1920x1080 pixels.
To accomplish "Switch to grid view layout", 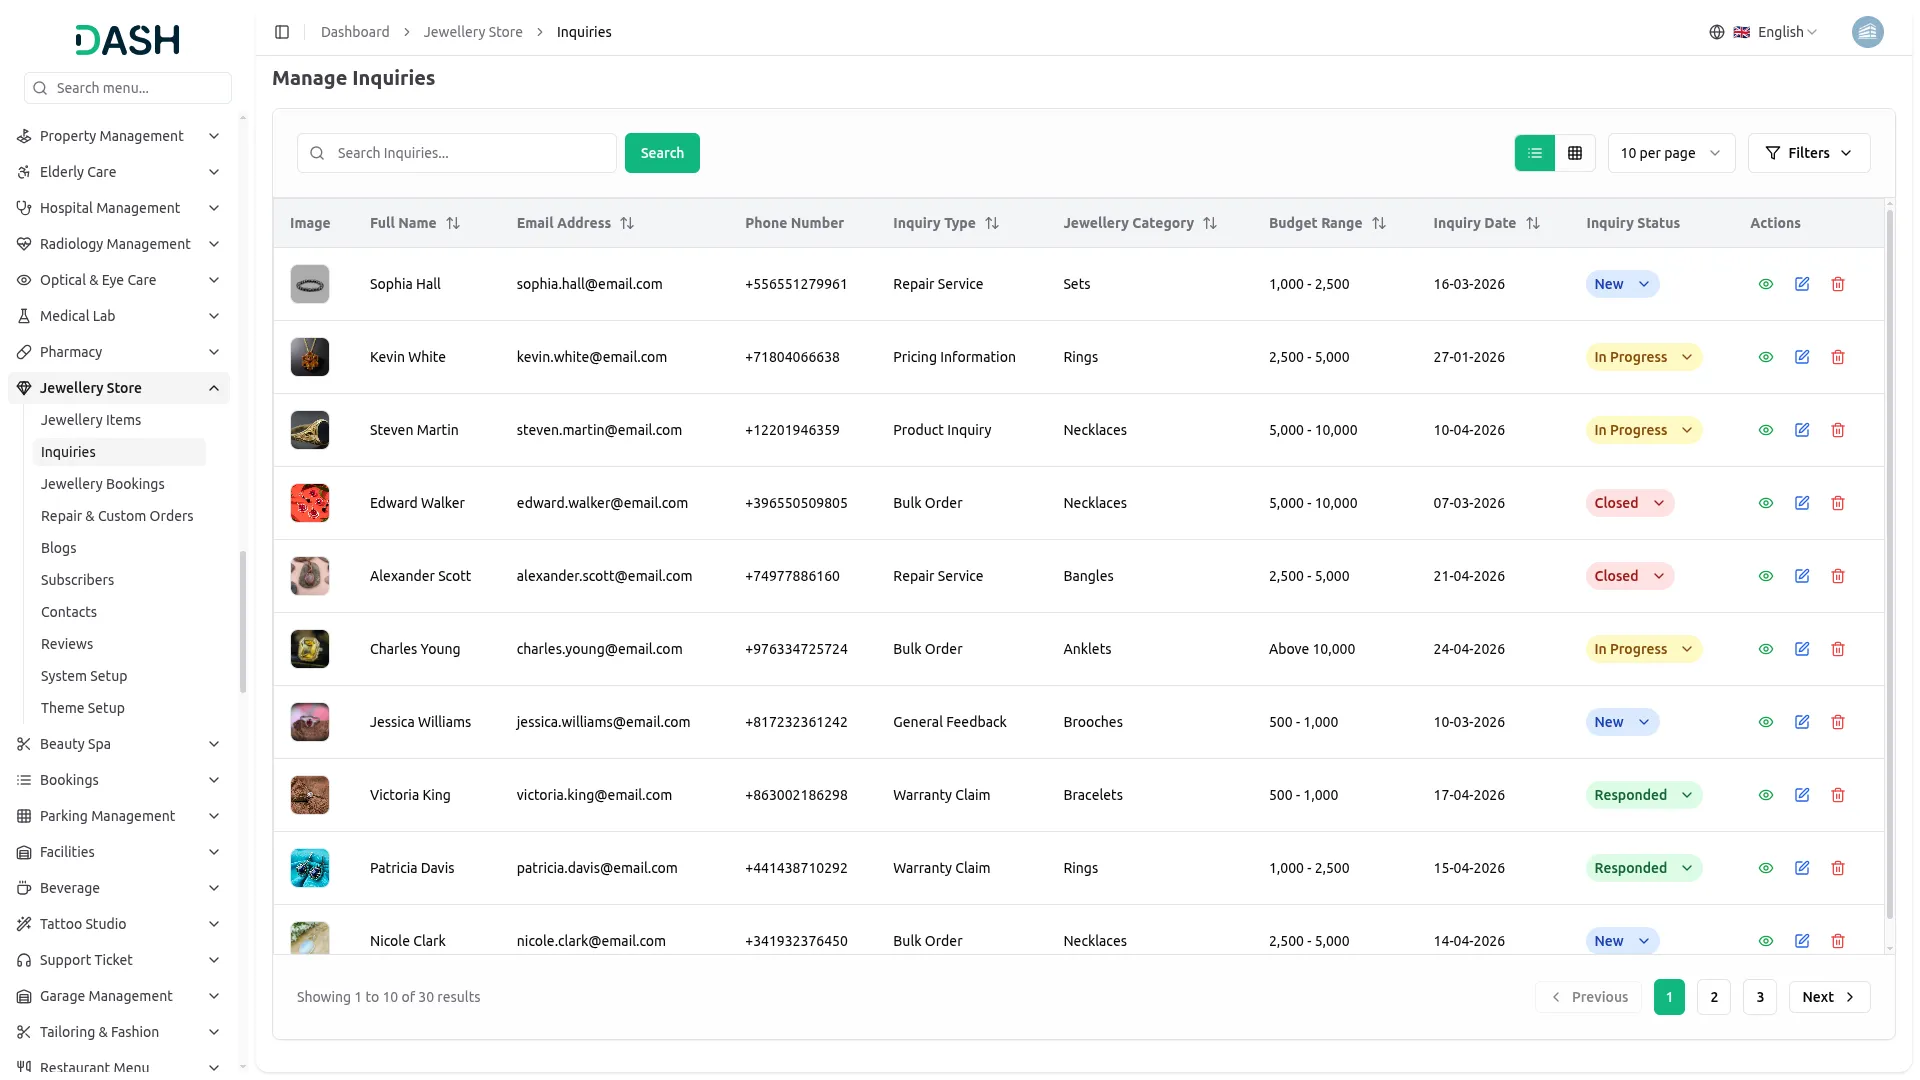I will (x=1575, y=153).
